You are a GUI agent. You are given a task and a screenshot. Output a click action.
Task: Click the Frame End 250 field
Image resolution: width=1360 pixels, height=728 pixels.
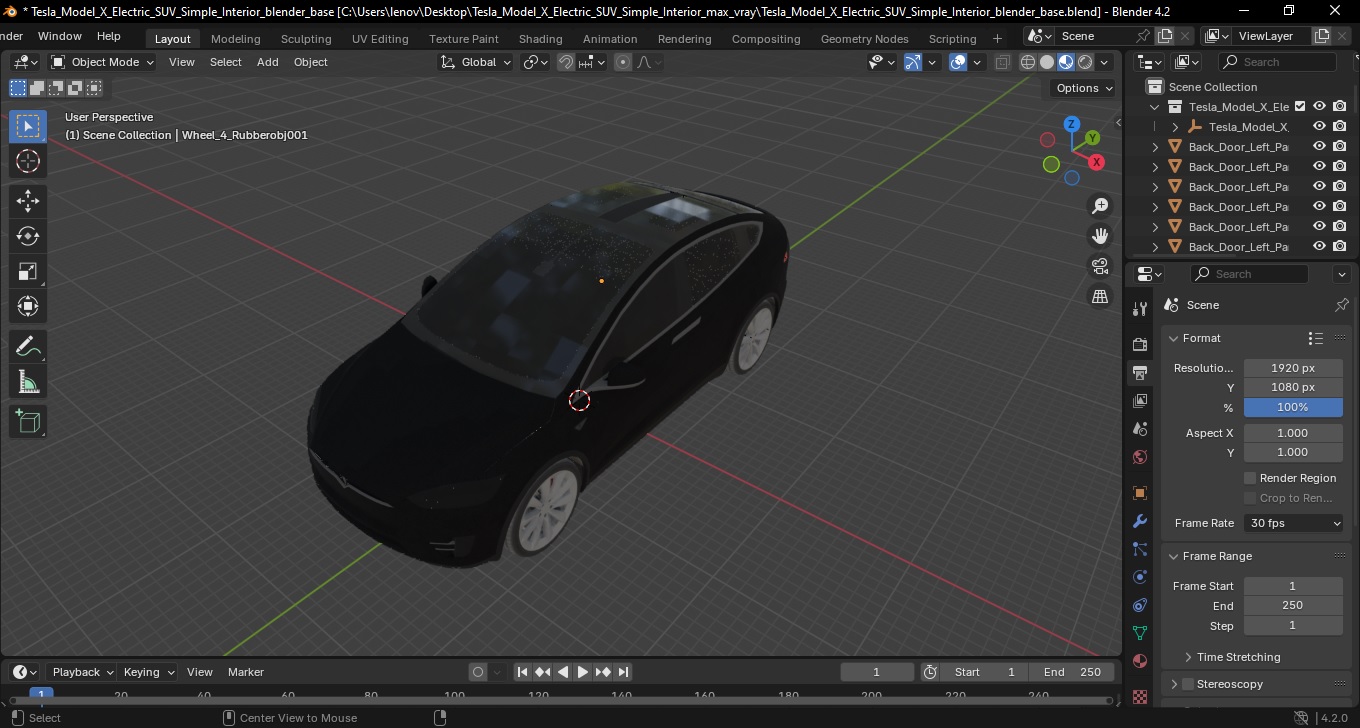coord(1293,605)
